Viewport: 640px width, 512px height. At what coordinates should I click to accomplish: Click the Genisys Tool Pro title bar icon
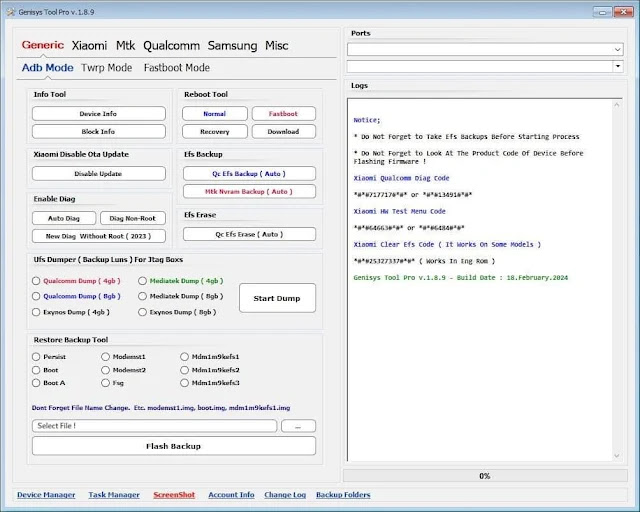pos(11,12)
